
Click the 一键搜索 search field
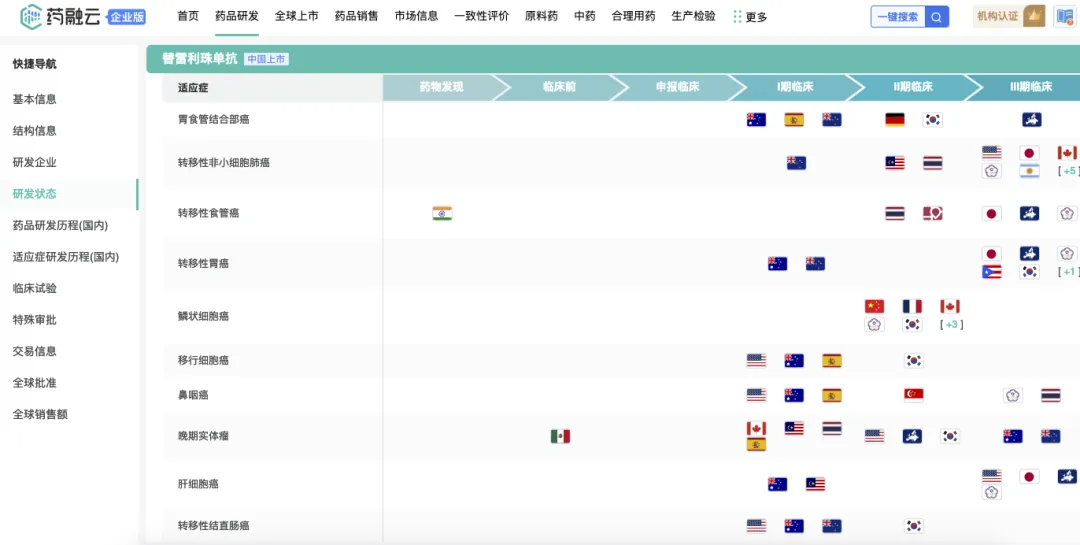point(897,17)
